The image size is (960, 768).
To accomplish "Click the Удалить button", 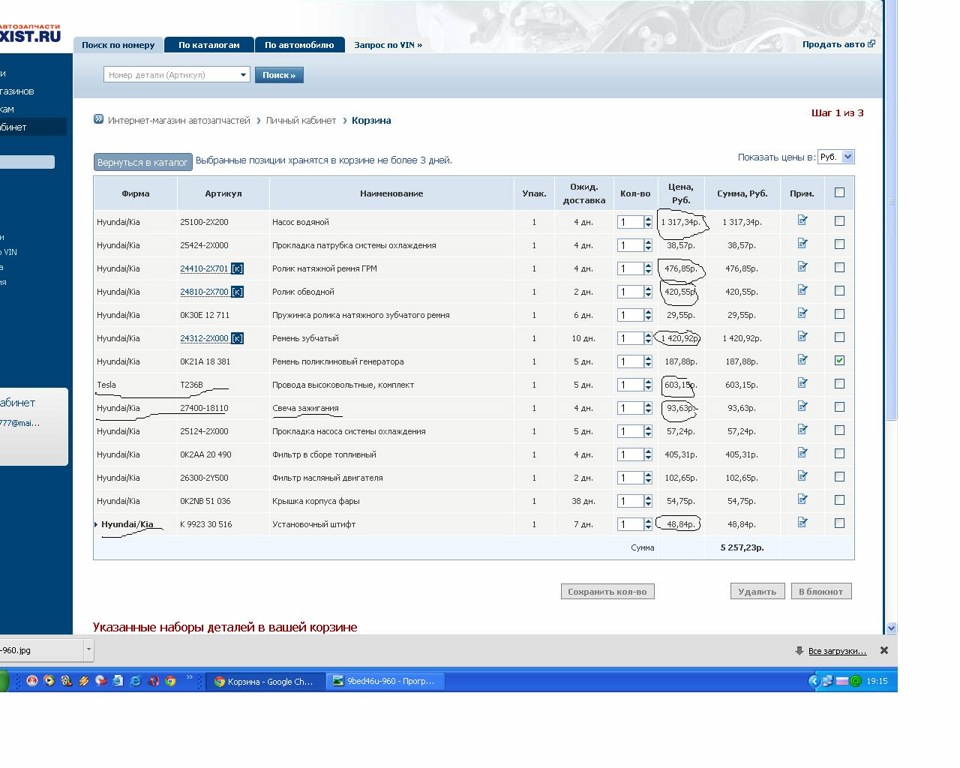I will pyautogui.click(x=757, y=592).
